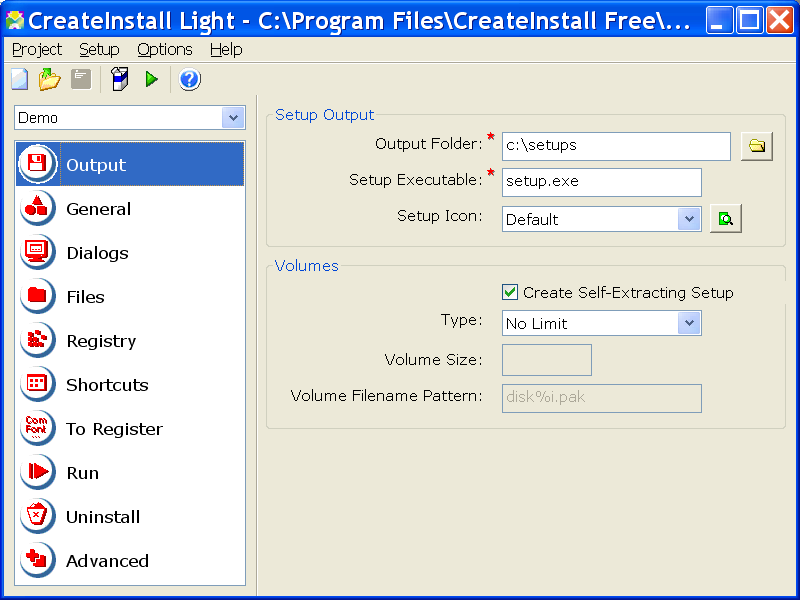Browse for an output folder
This screenshot has height=600, width=800.
click(757, 145)
